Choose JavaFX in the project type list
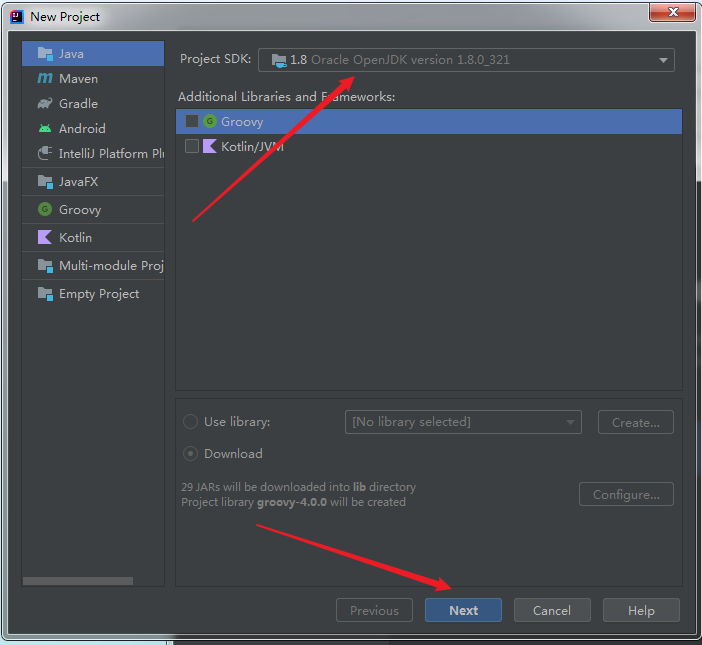The image size is (702, 645). pos(93,182)
